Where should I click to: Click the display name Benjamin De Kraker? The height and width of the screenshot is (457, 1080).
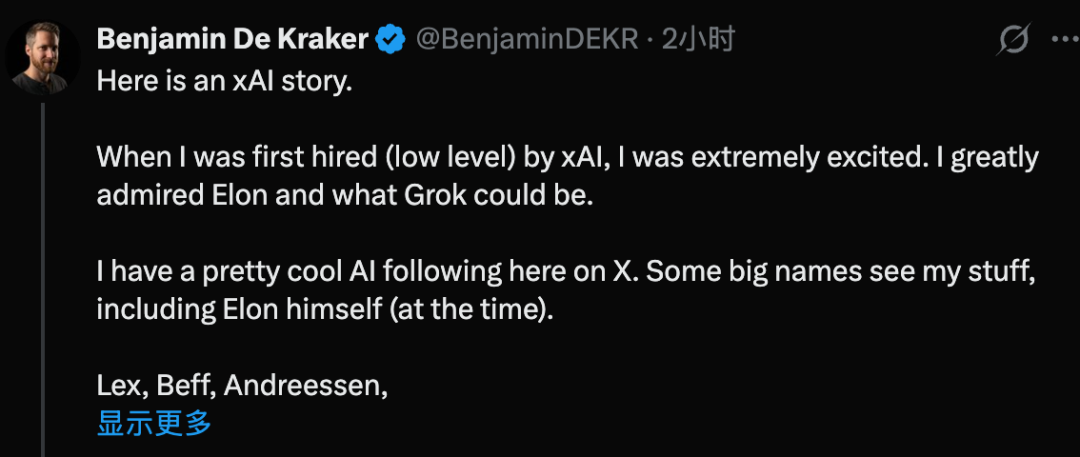pos(232,40)
